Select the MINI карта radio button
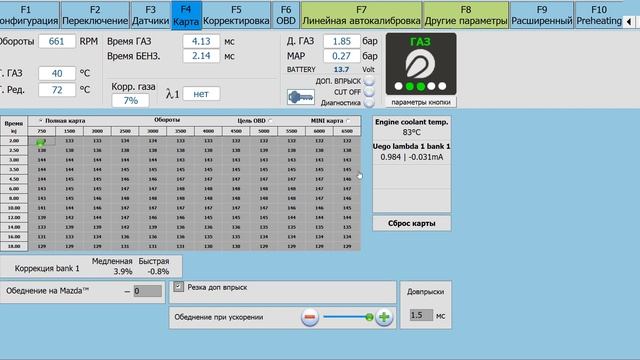This screenshot has width=640, height=360. pyautogui.click(x=348, y=121)
